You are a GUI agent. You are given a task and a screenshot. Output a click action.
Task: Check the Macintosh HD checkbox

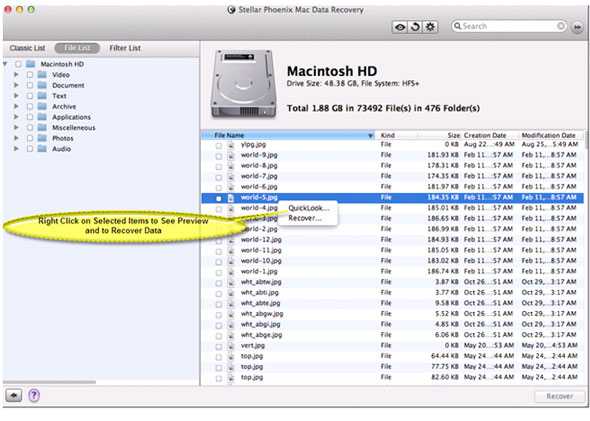(x=18, y=64)
